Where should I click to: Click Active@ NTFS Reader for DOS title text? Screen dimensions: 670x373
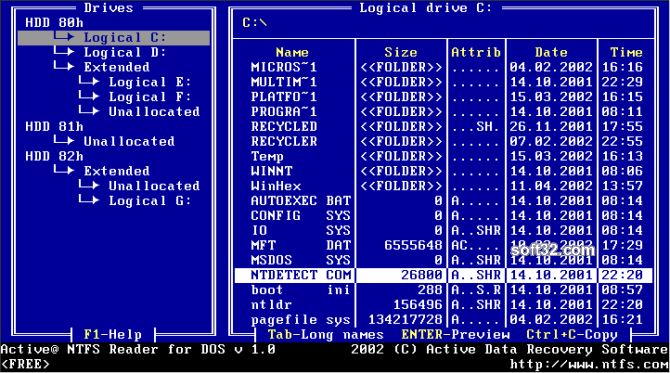[x=138, y=350]
